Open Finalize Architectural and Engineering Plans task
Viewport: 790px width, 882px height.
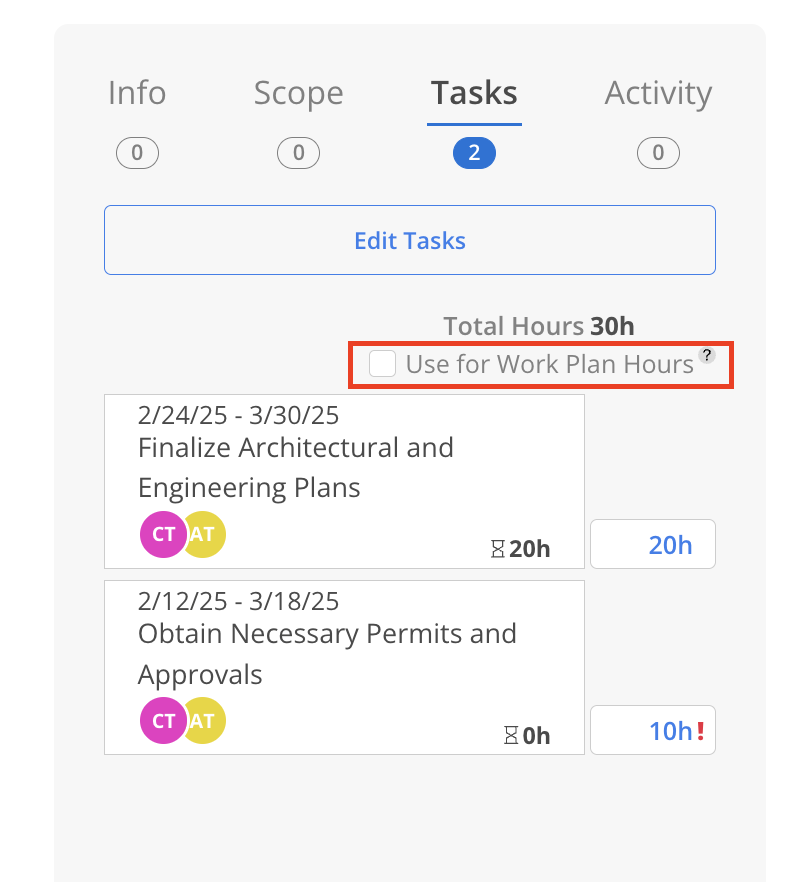[x=344, y=482]
